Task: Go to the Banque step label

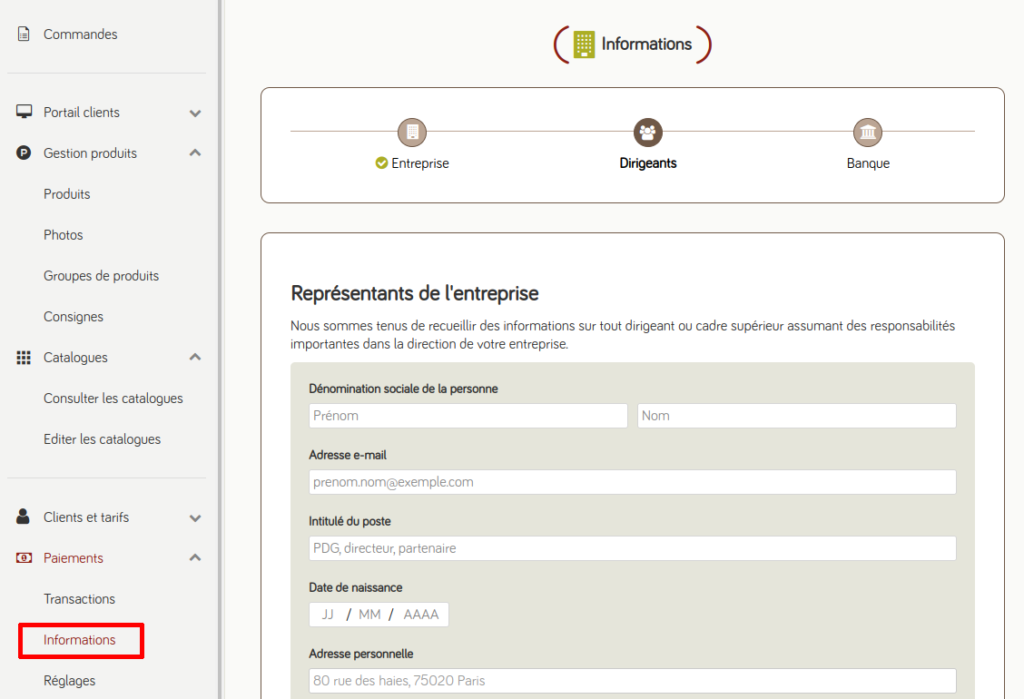Action: click(x=868, y=163)
